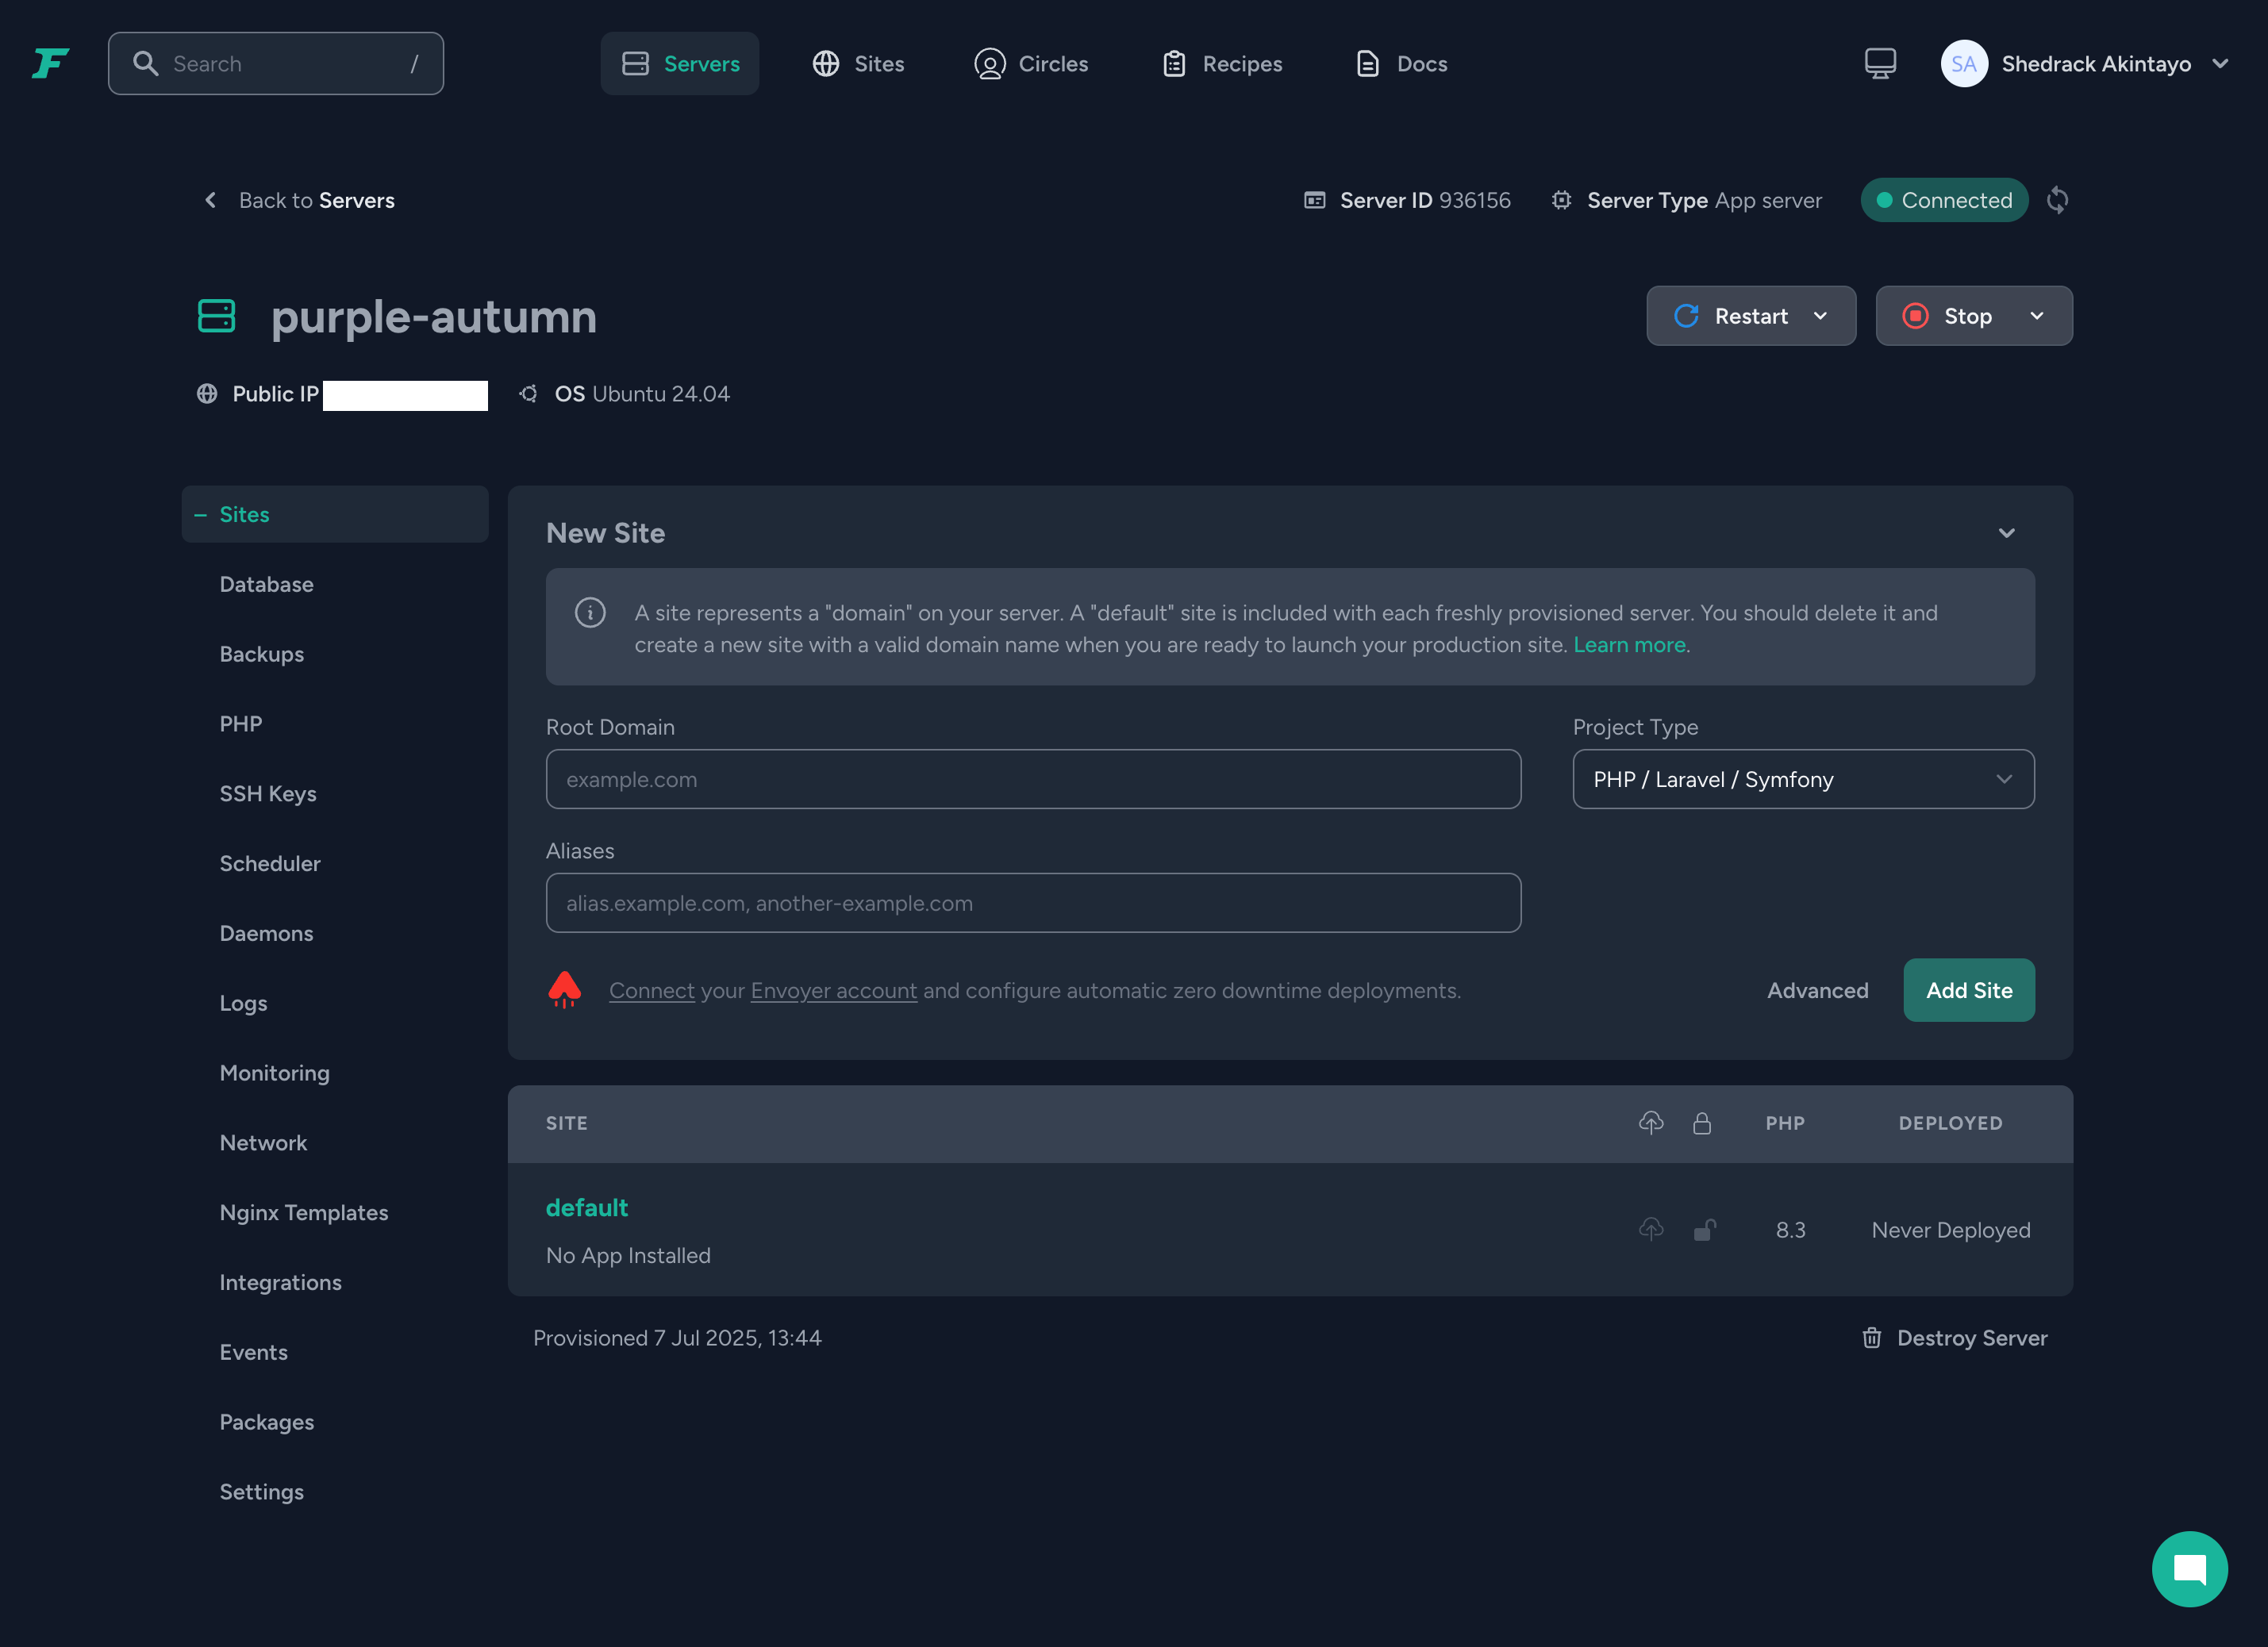This screenshot has height=1647, width=2268.
Task: Click the Add Site button
Action: pyautogui.click(x=1968, y=990)
